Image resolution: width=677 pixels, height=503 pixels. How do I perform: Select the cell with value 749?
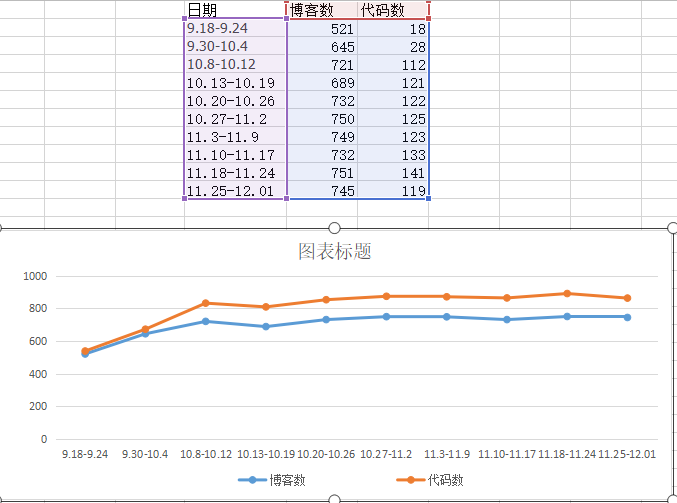[322, 136]
